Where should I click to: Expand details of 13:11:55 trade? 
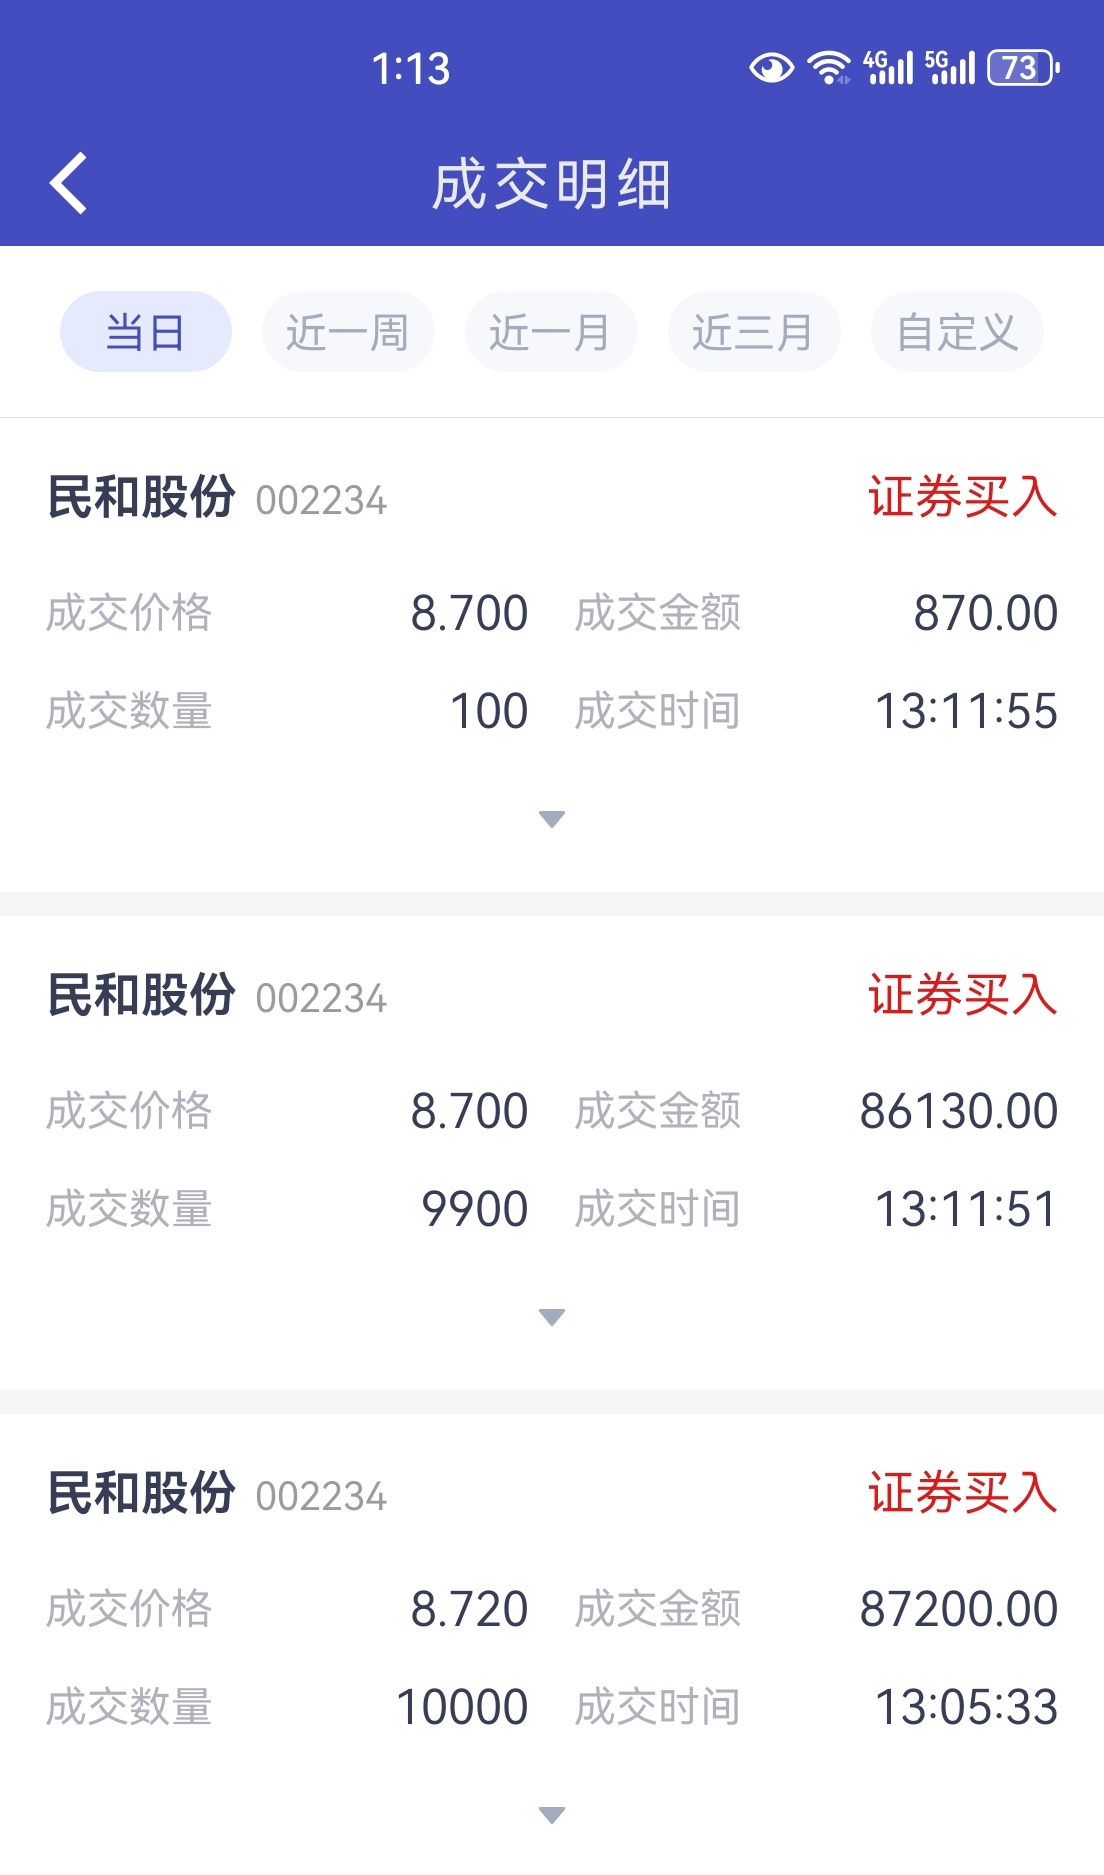(552, 819)
